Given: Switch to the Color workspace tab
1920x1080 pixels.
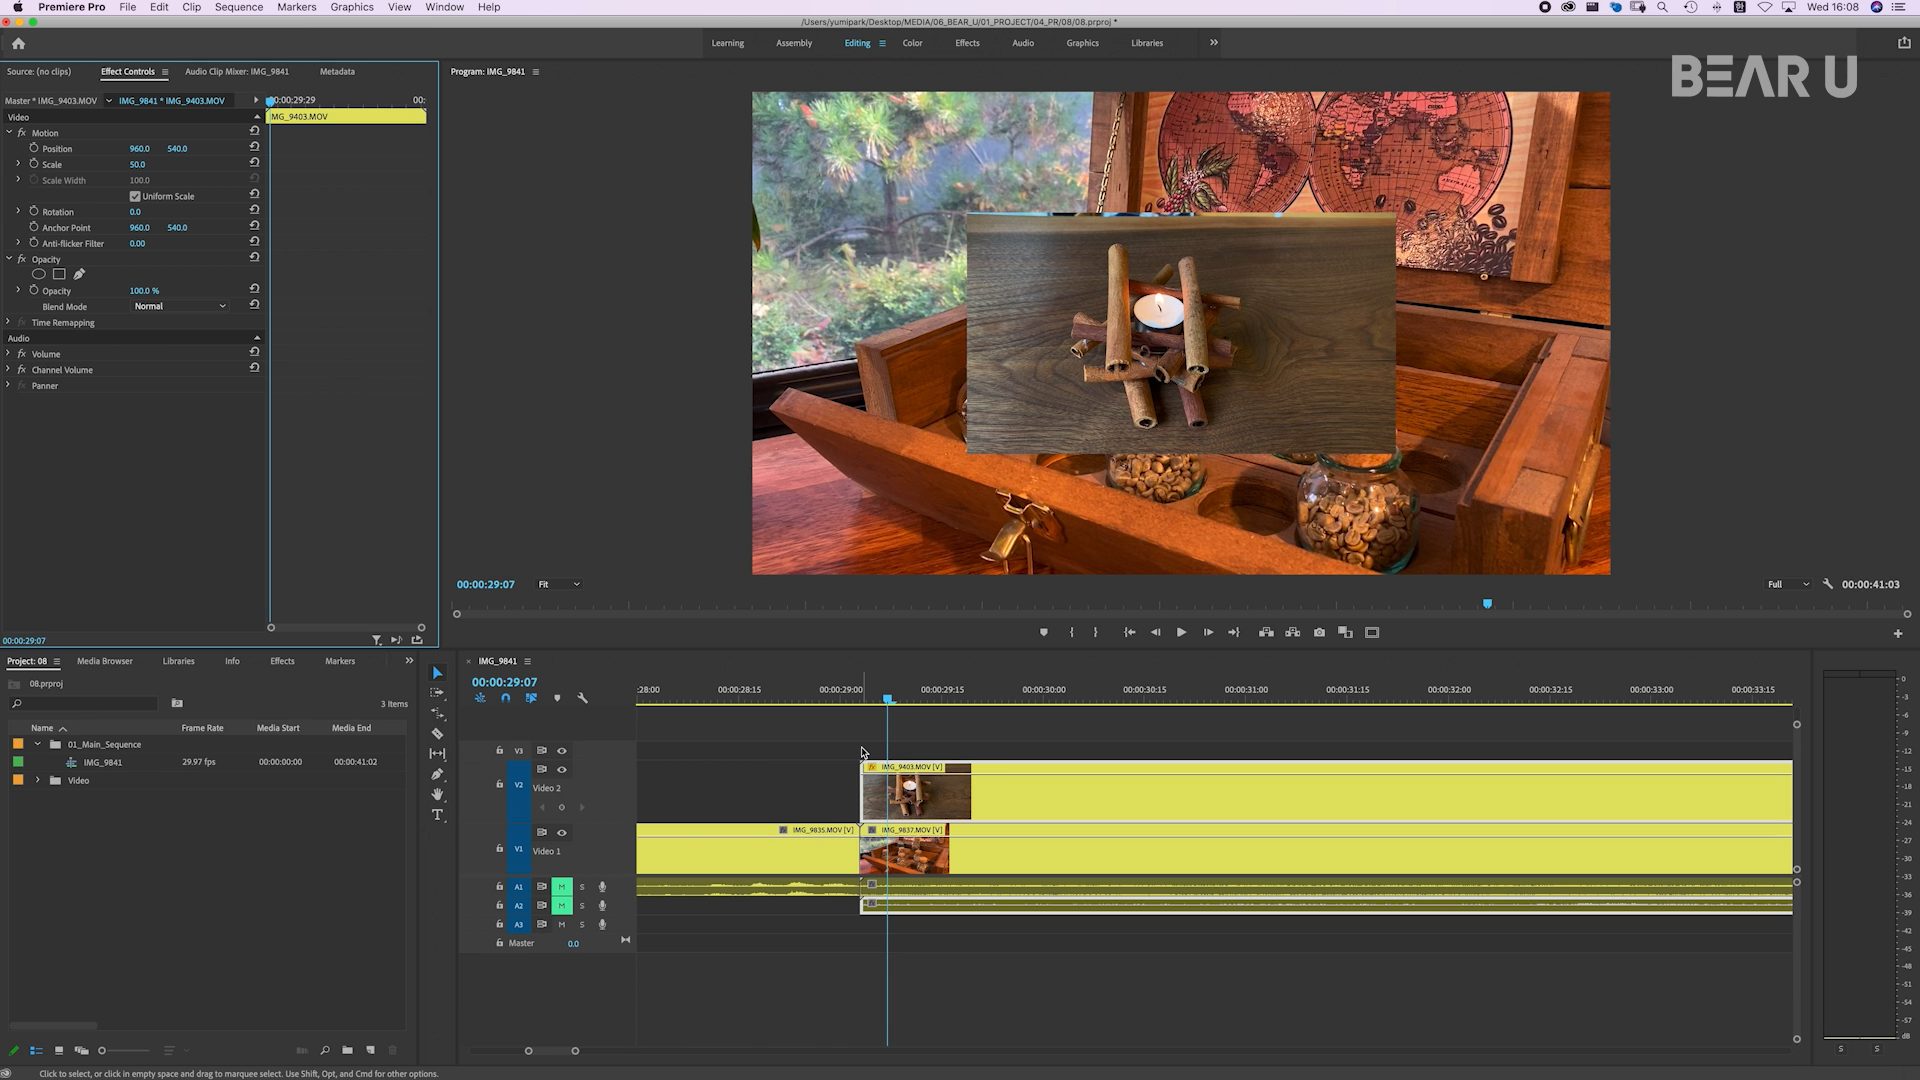Looking at the screenshot, I should point(912,43).
